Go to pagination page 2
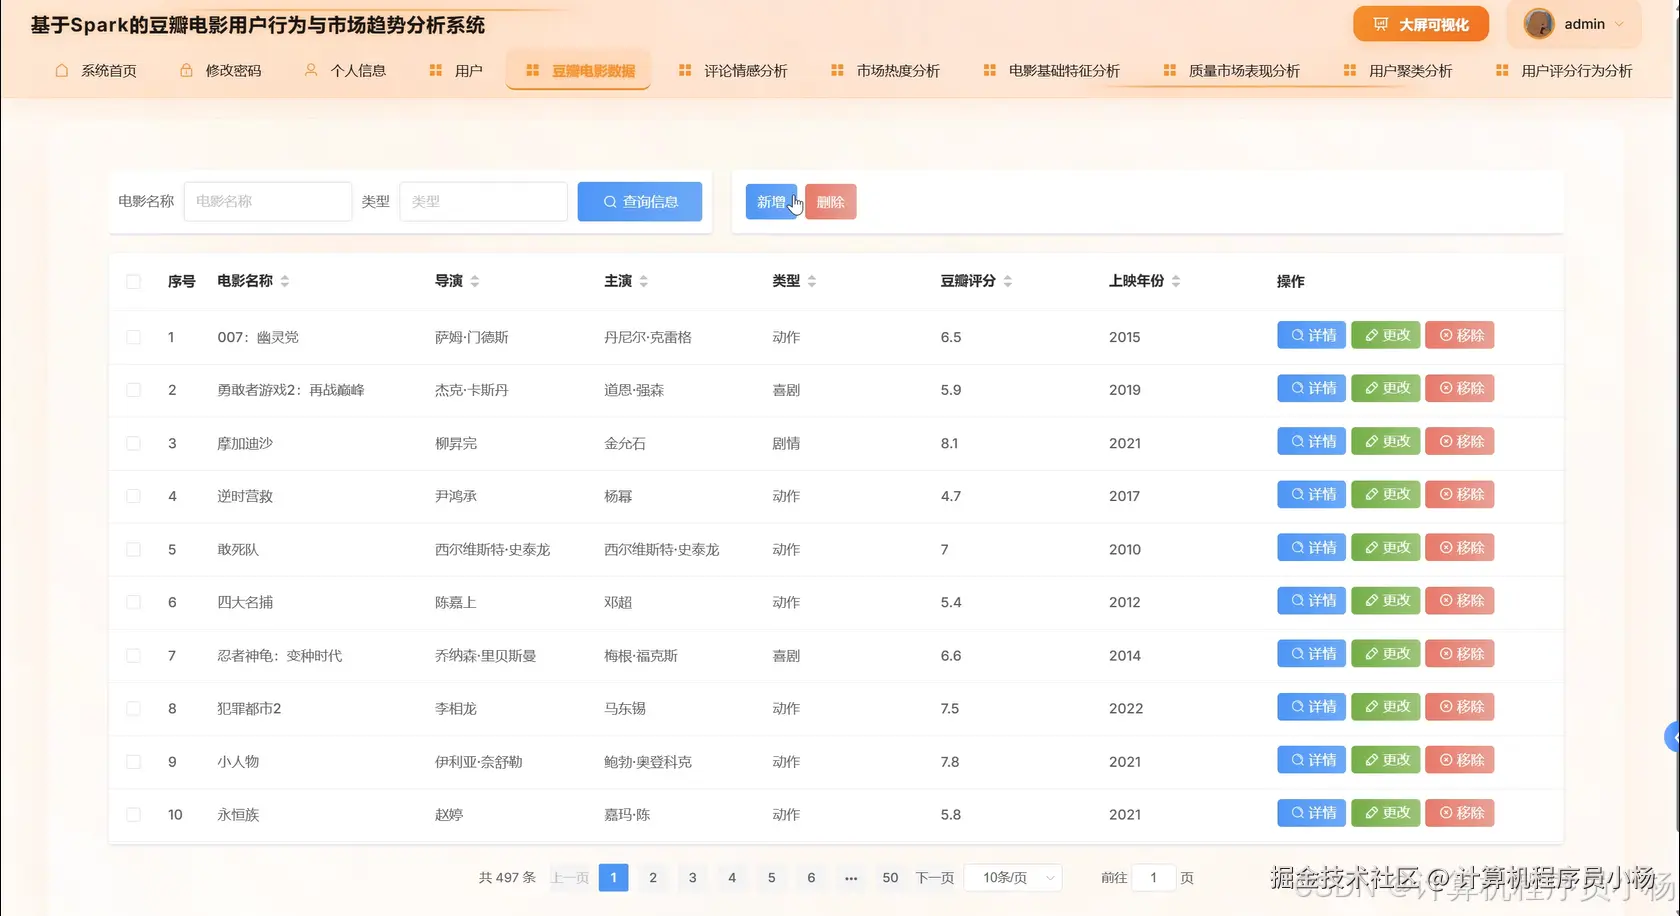This screenshot has width=1680, height=916. click(653, 877)
